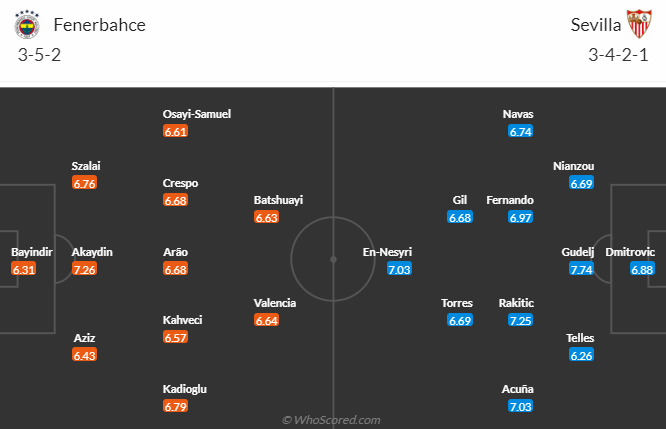The width and height of the screenshot is (666, 429).
Task: Click Gudelj's 7.74 rating badge
Action: tap(581, 270)
